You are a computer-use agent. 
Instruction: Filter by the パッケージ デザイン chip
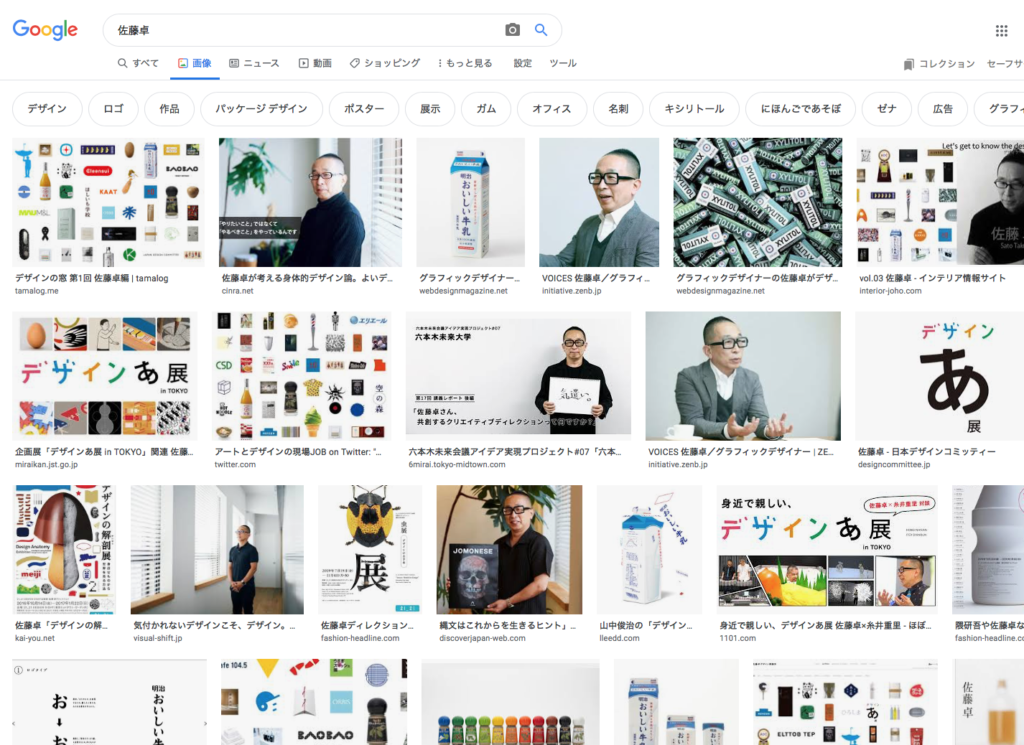(261, 109)
